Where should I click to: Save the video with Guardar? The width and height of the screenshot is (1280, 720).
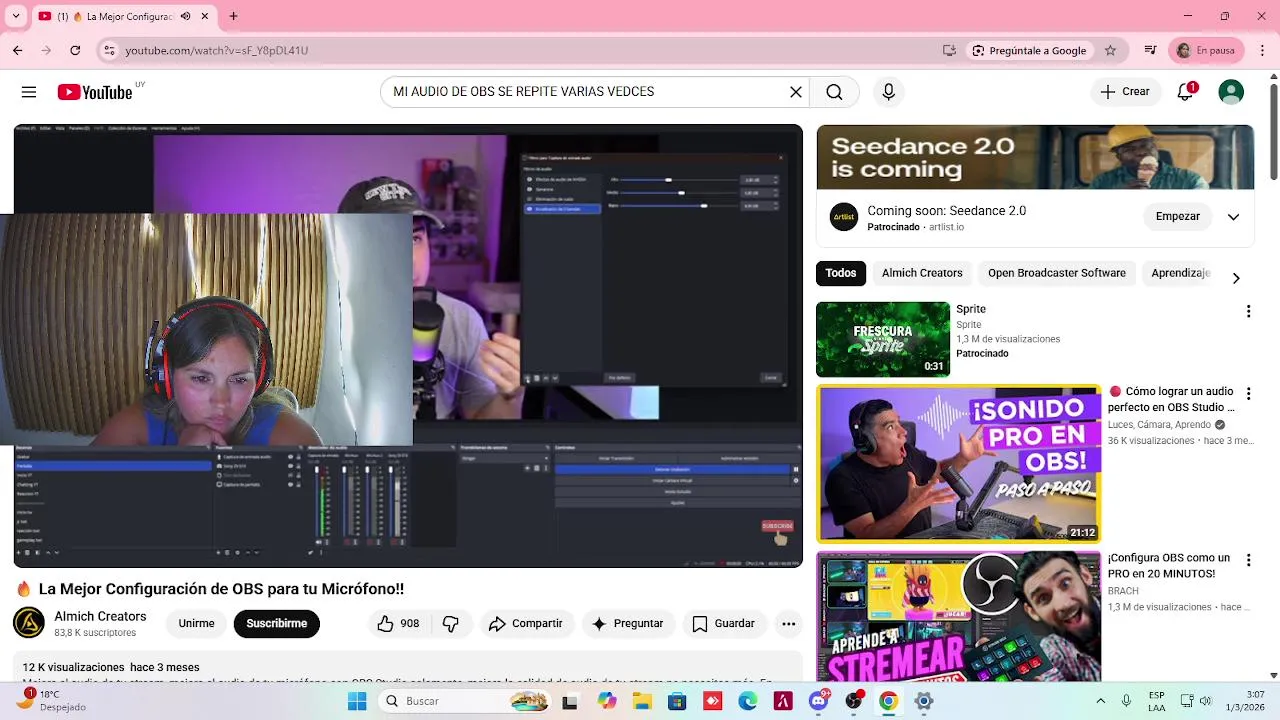[724, 624]
